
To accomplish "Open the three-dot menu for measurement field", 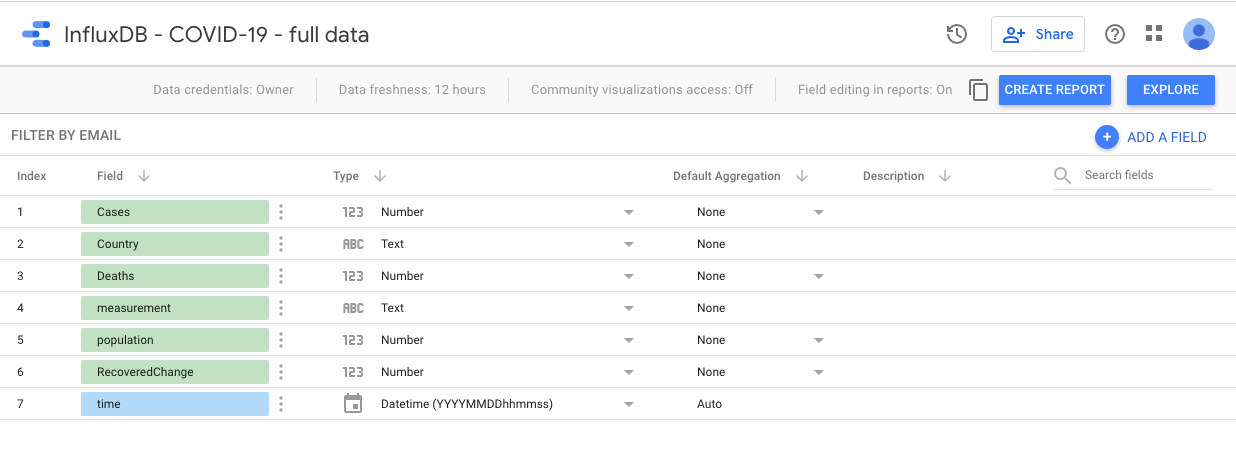I will point(281,308).
